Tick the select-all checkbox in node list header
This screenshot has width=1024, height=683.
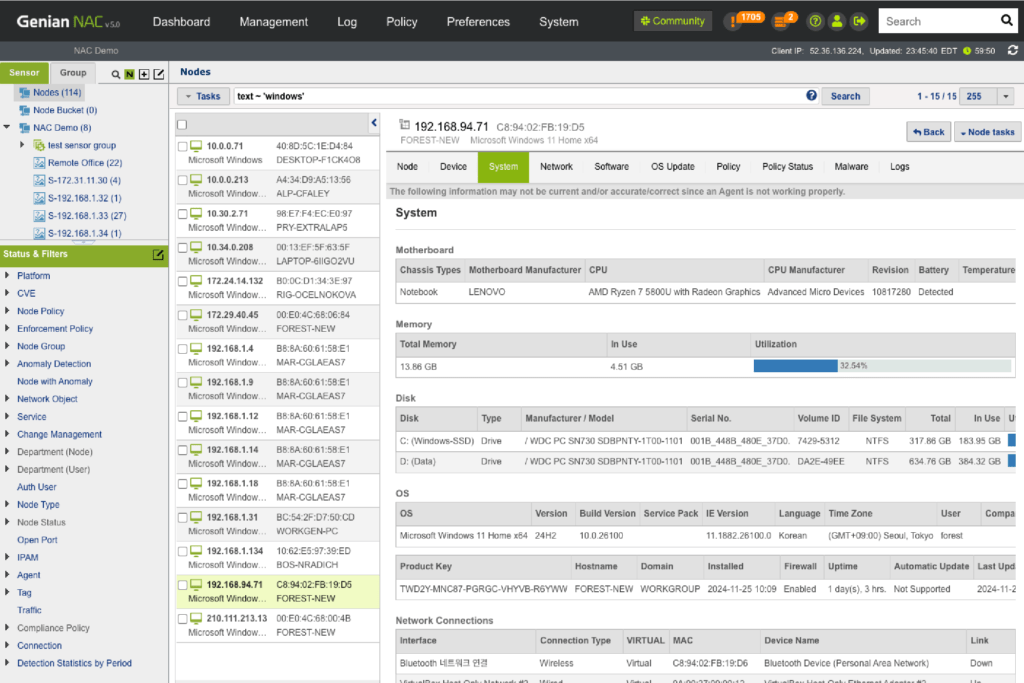pyautogui.click(x=182, y=125)
